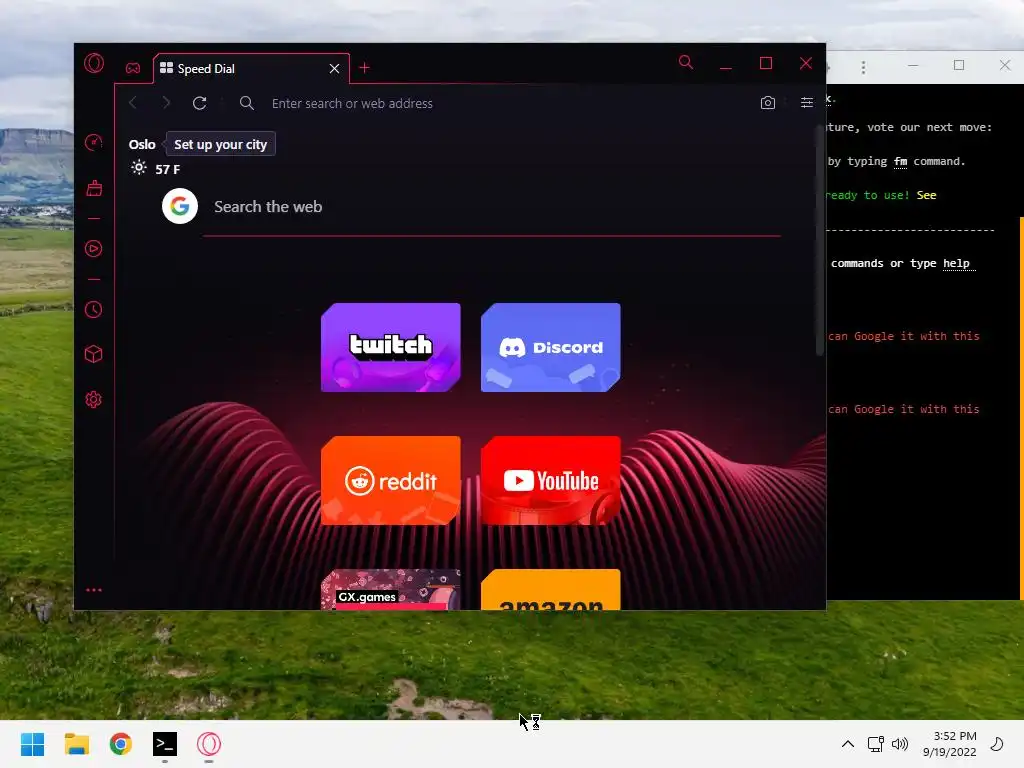Show hidden tray icons chevron
This screenshot has width=1024, height=768.
point(848,744)
